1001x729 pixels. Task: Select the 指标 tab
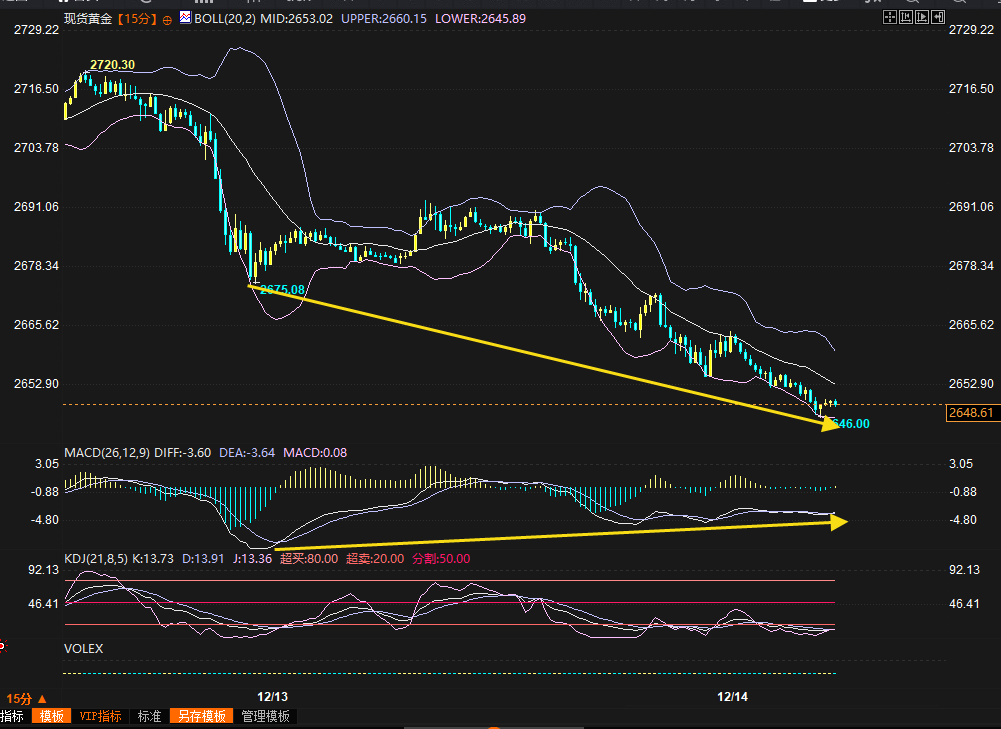(12, 716)
